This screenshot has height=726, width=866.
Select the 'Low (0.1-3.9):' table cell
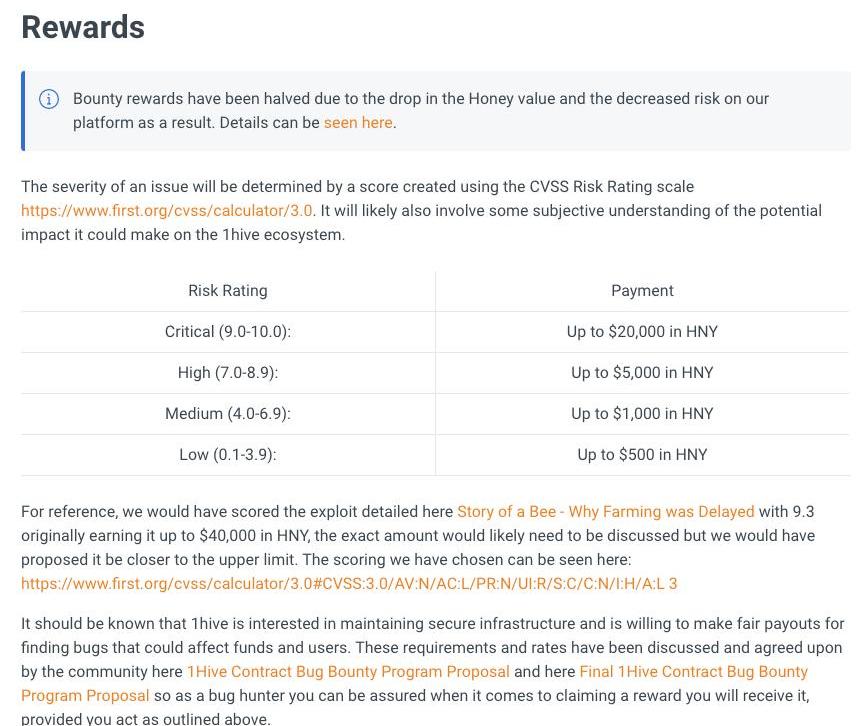228,454
